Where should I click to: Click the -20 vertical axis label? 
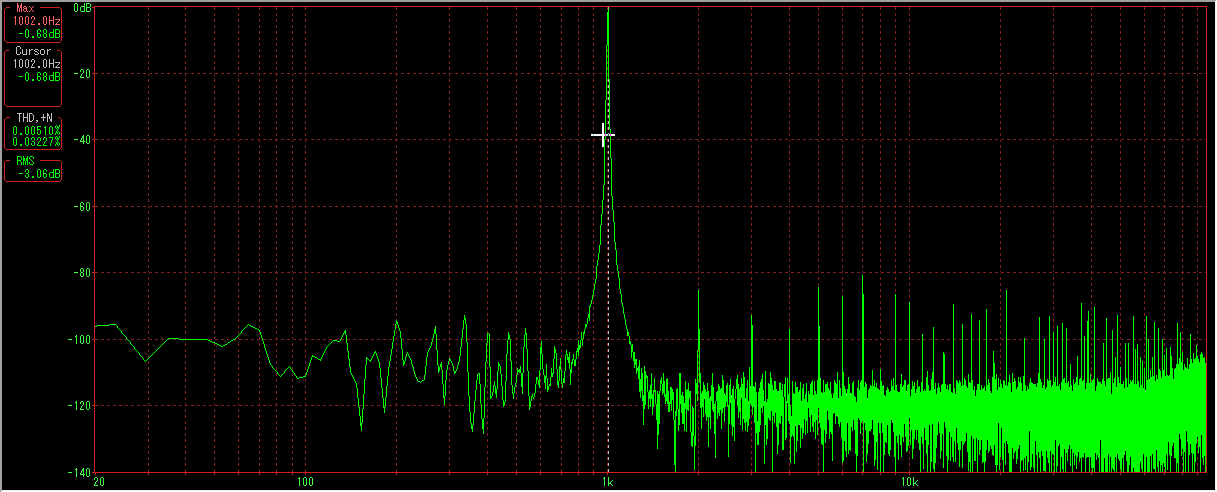83,73
